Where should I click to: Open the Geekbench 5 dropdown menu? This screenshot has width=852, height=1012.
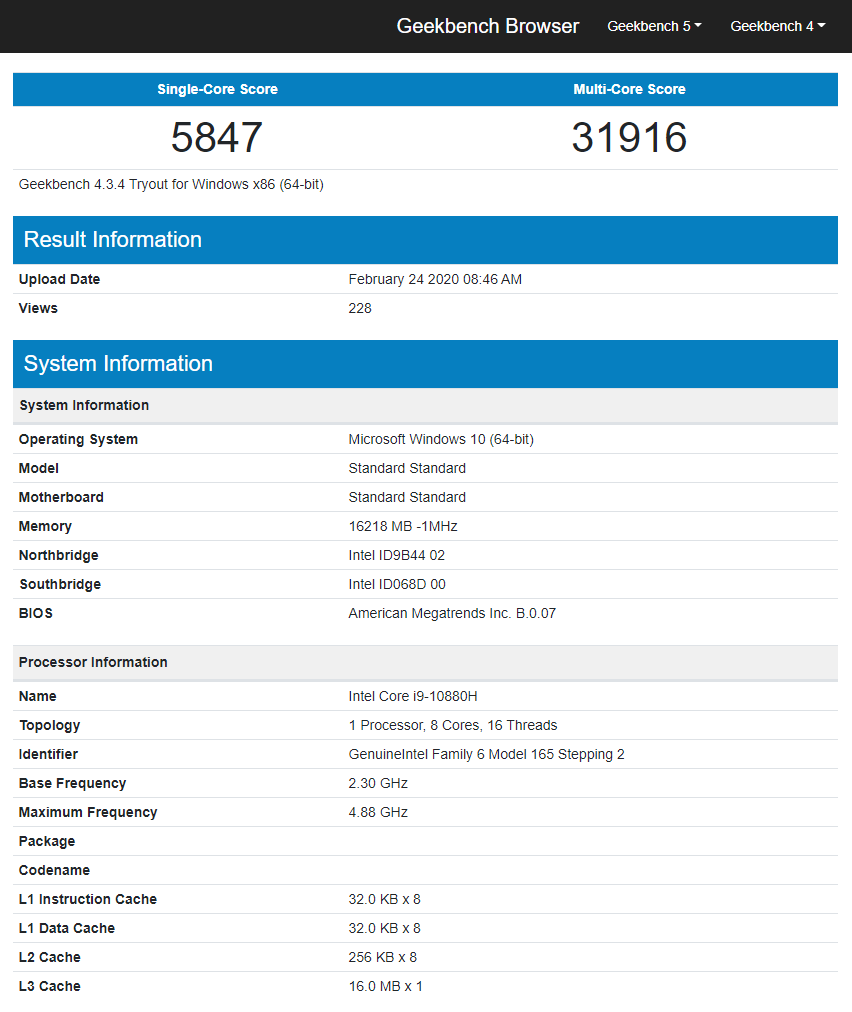pyautogui.click(x=654, y=26)
